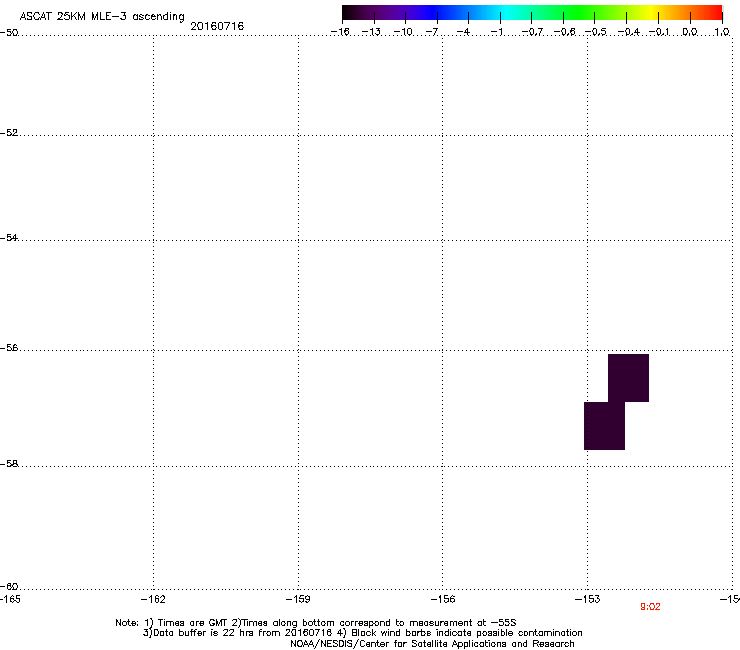
Task: Click the -7 colorbar label
Action: click(432, 32)
